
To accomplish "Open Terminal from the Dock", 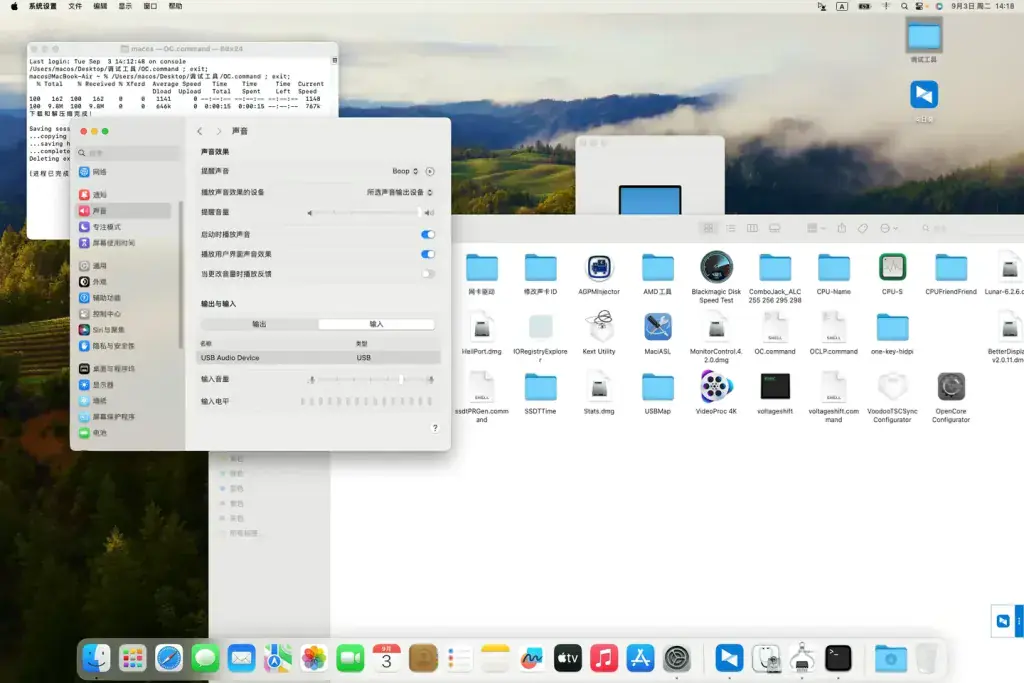I will (838, 658).
